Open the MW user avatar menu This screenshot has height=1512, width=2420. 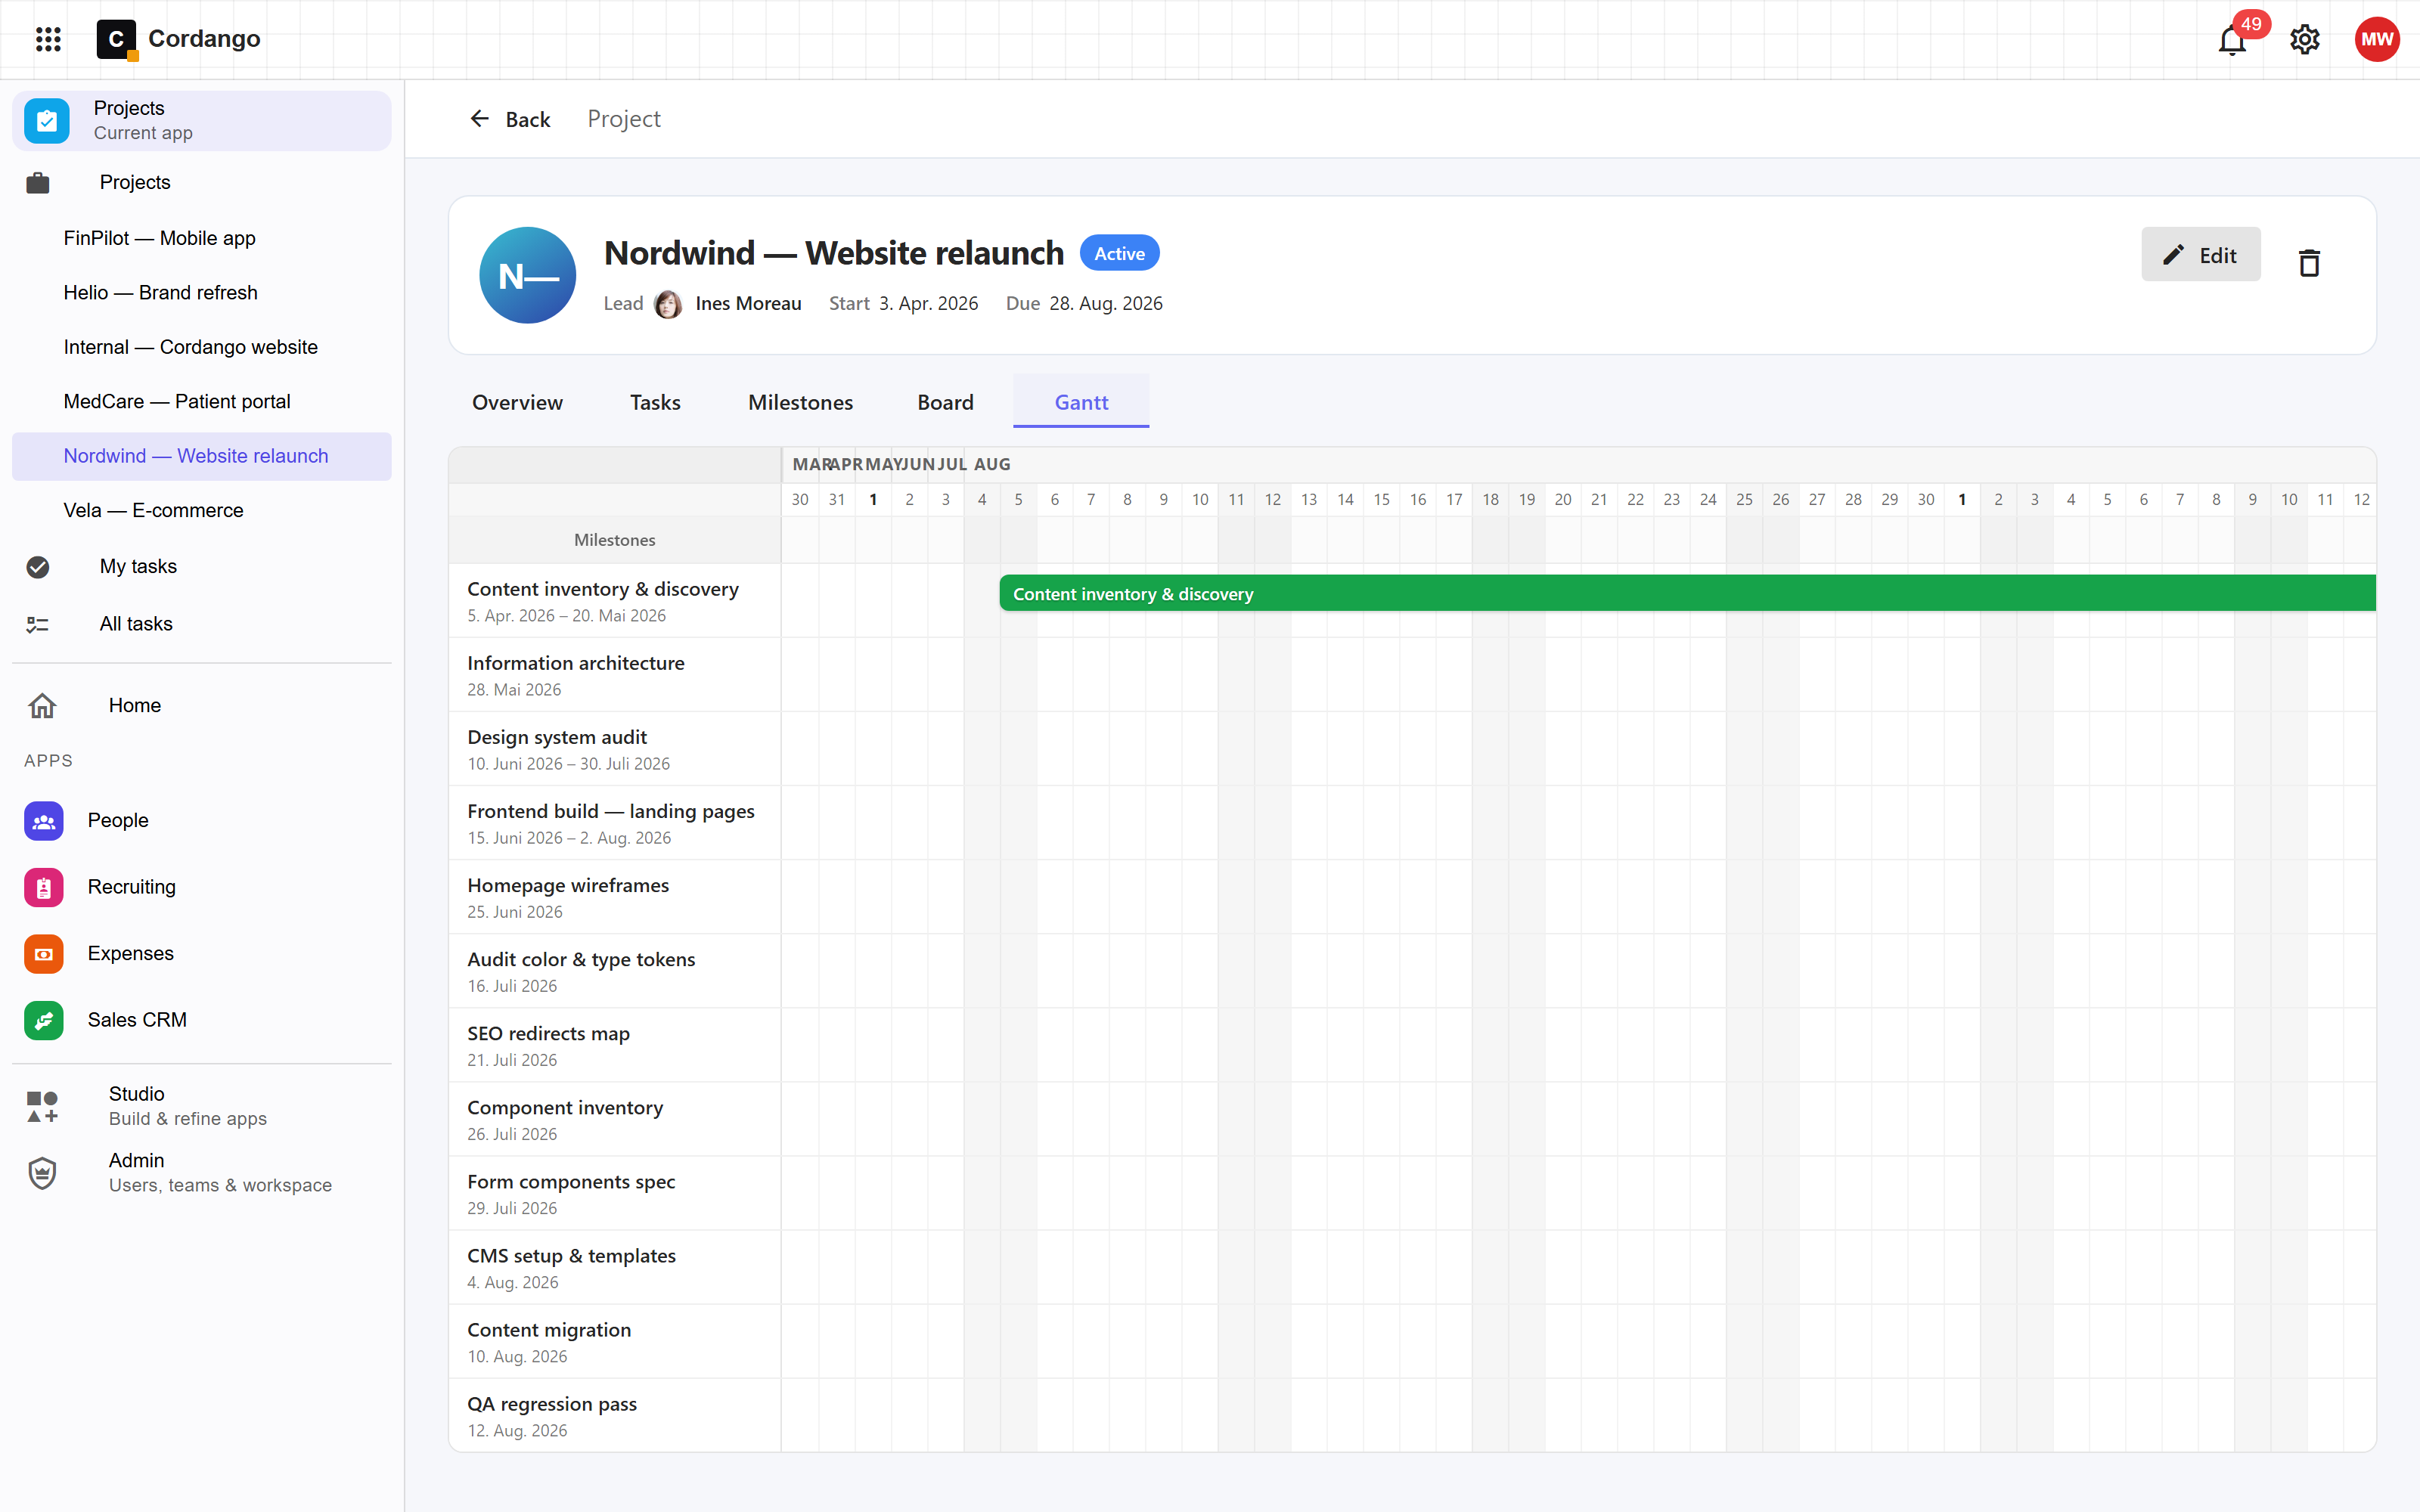coord(2377,39)
